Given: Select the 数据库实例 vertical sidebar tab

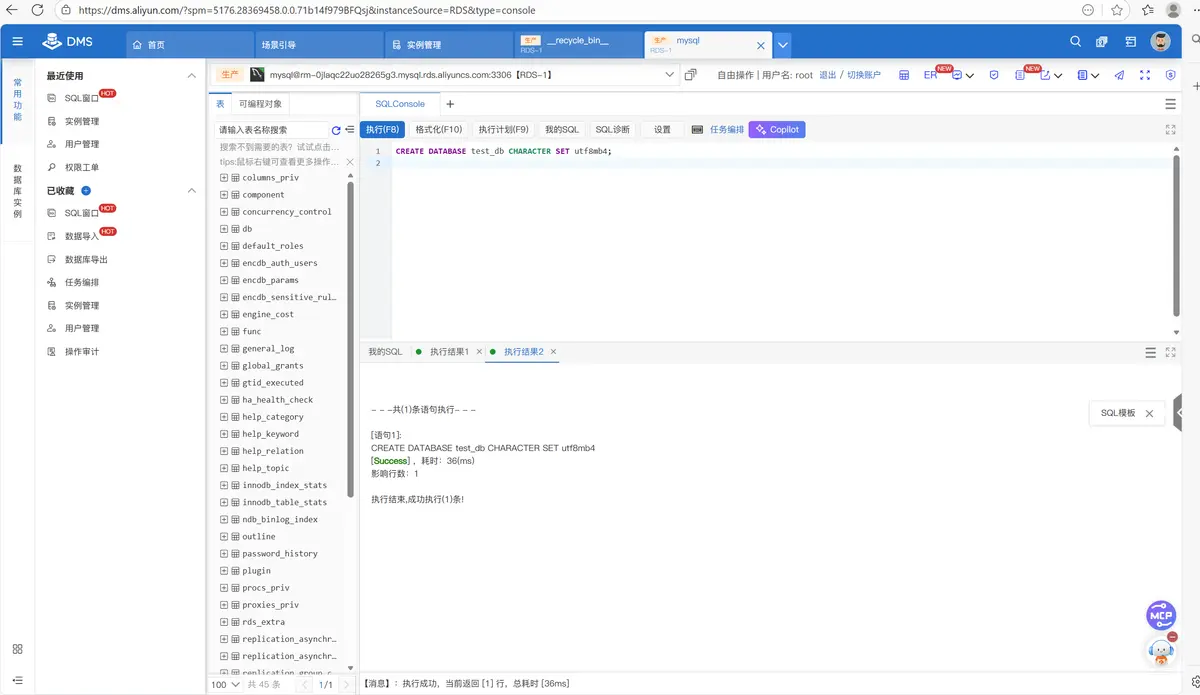Looking at the screenshot, I should (17, 192).
